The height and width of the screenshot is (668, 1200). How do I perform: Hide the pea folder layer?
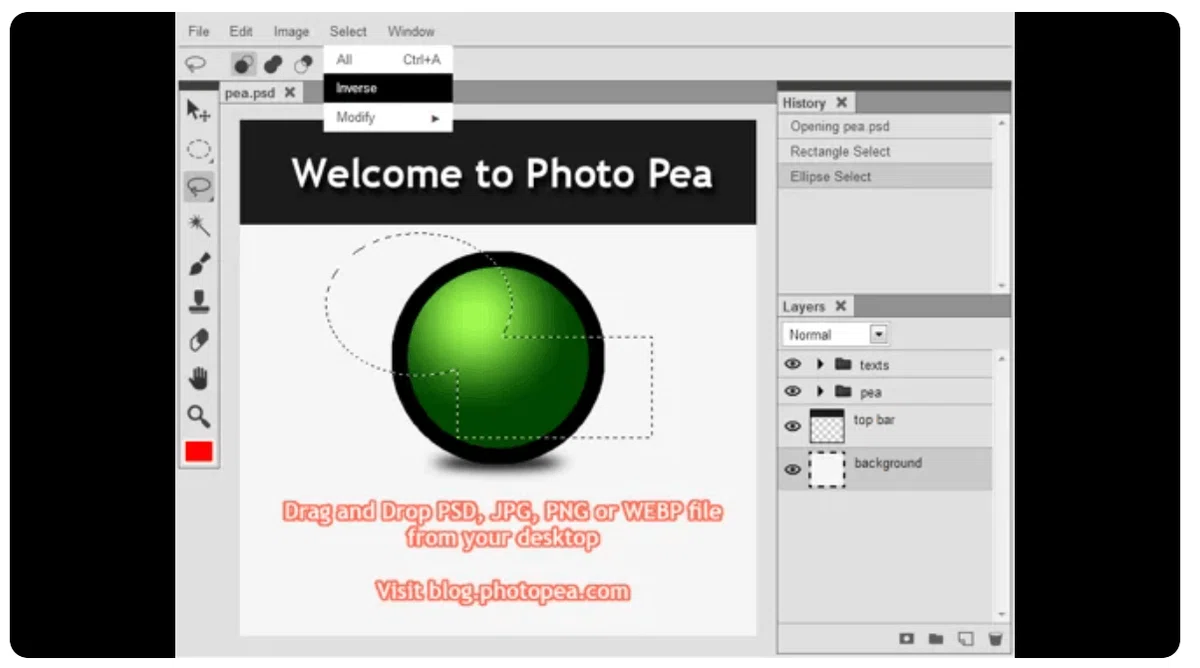click(793, 391)
